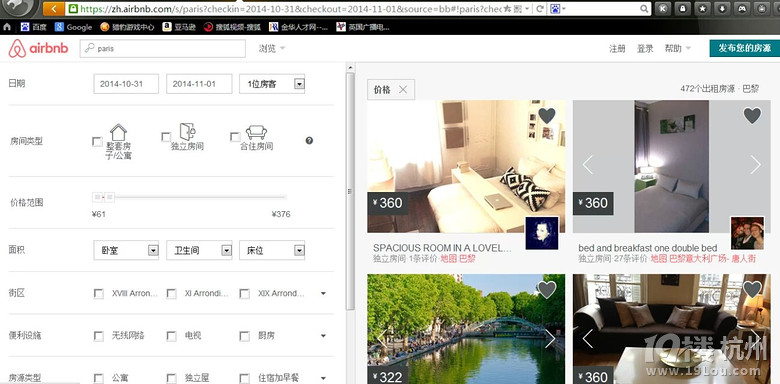
Task: Click the reload page icon in address bar
Action: (540, 8)
